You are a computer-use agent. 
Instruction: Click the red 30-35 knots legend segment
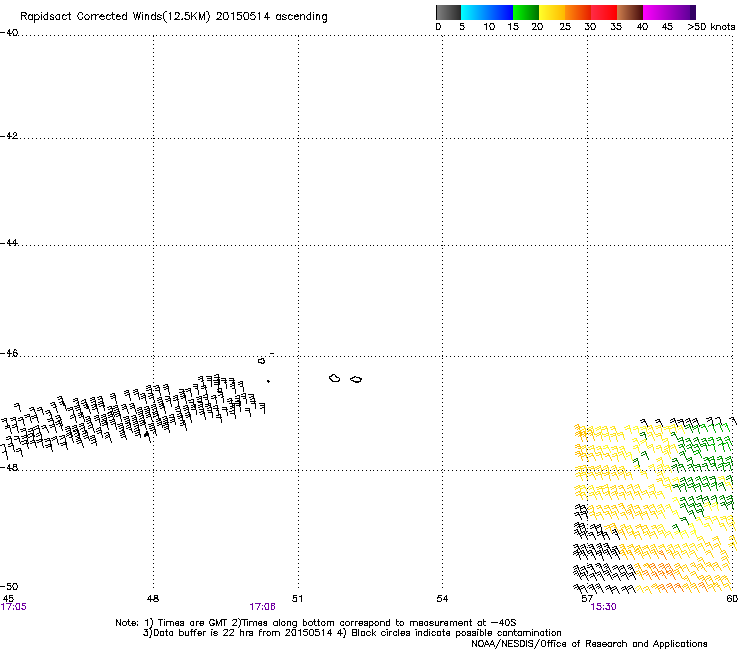point(604,12)
